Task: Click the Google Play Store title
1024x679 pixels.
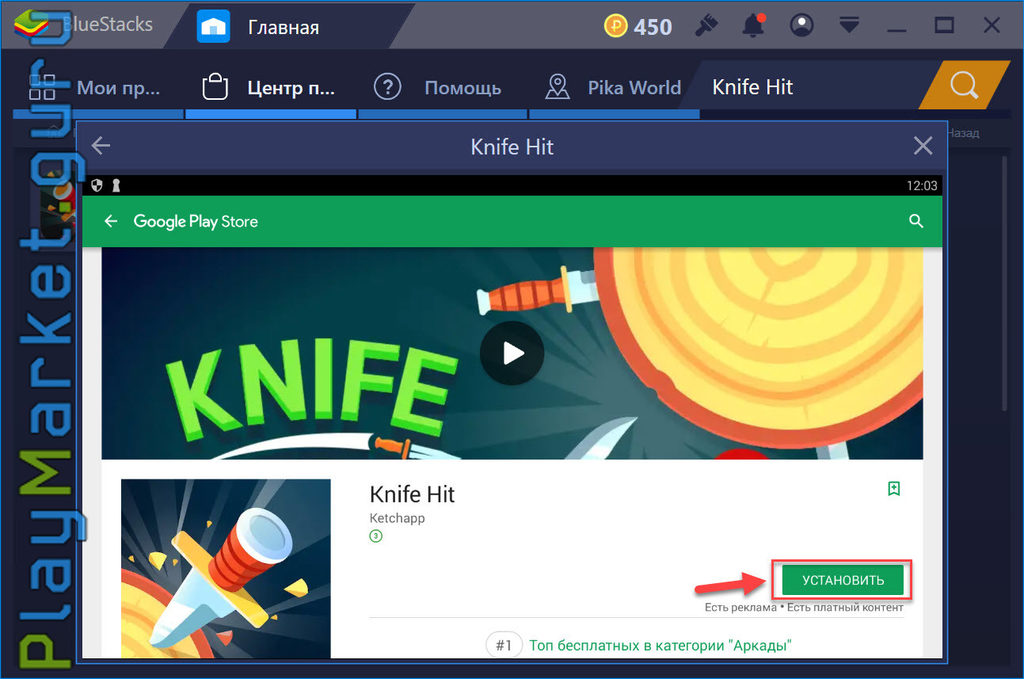Action: pos(195,221)
